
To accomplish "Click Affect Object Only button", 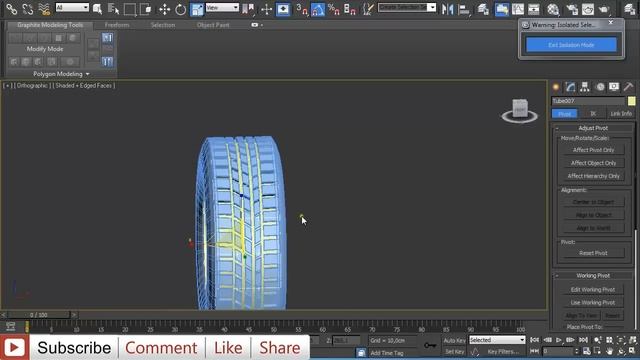I will click(593, 163).
